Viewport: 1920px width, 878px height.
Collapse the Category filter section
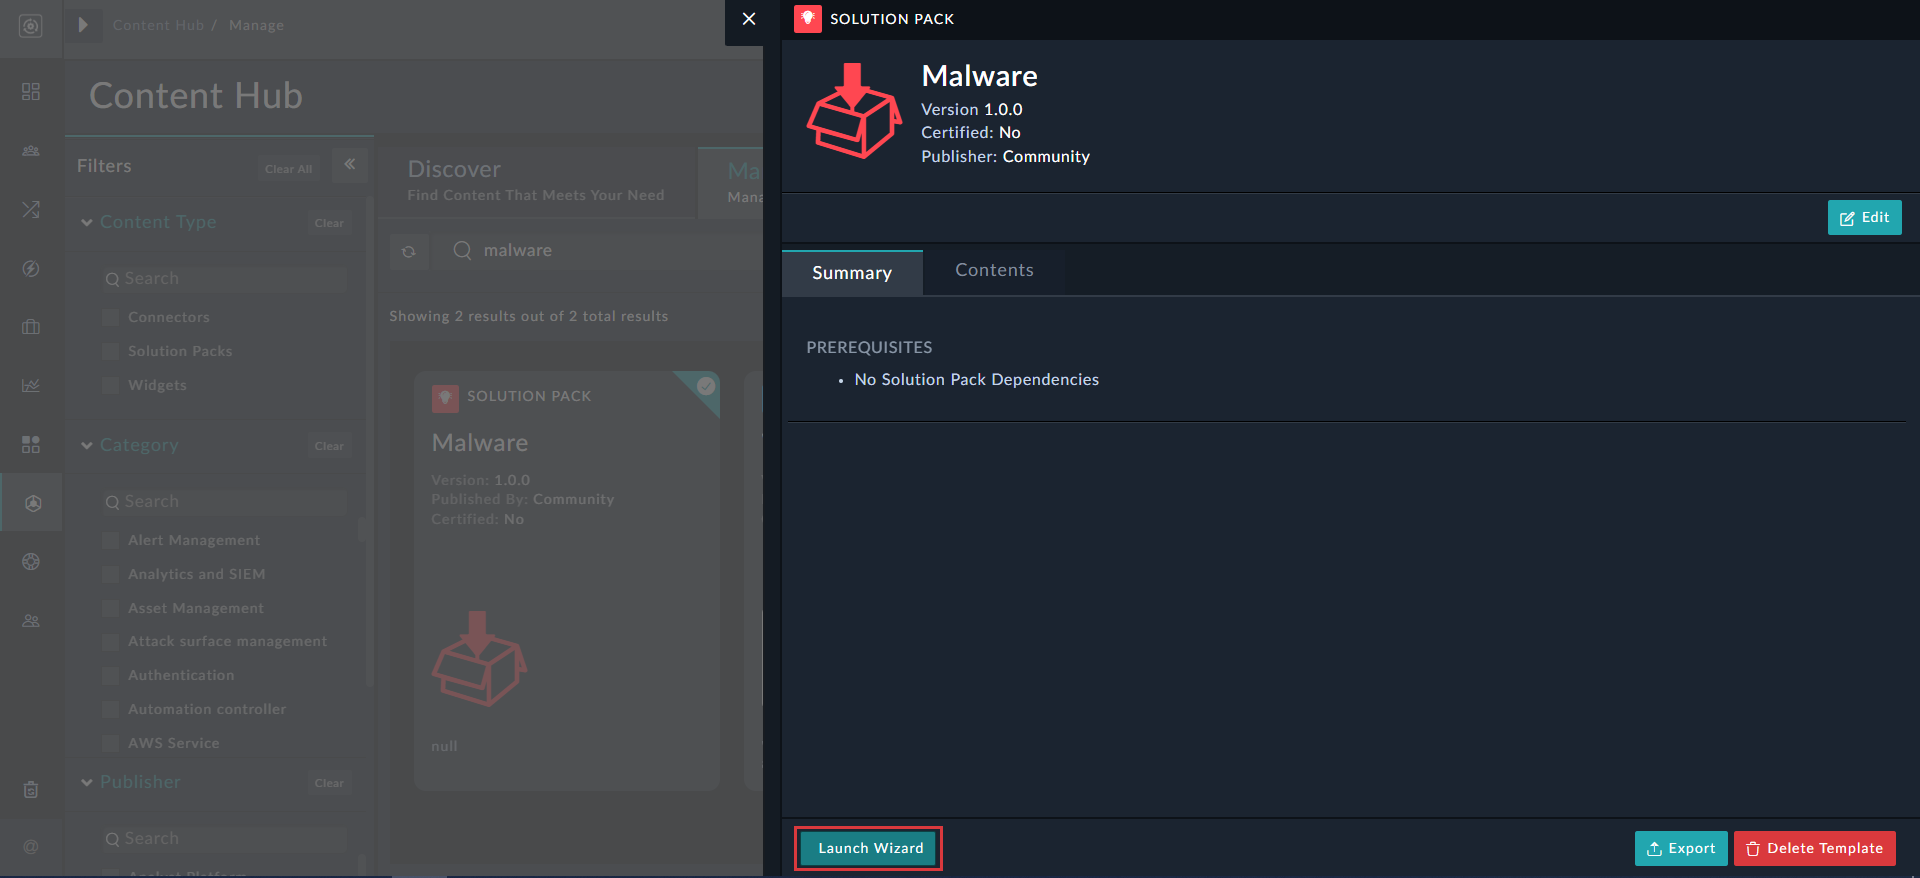click(x=87, y=446)
